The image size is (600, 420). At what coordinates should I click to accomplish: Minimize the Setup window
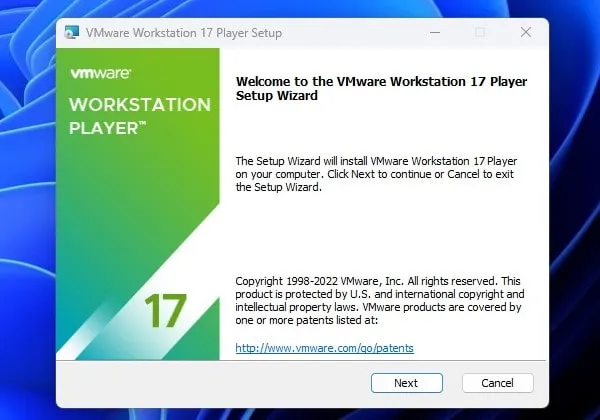point(435,33)
